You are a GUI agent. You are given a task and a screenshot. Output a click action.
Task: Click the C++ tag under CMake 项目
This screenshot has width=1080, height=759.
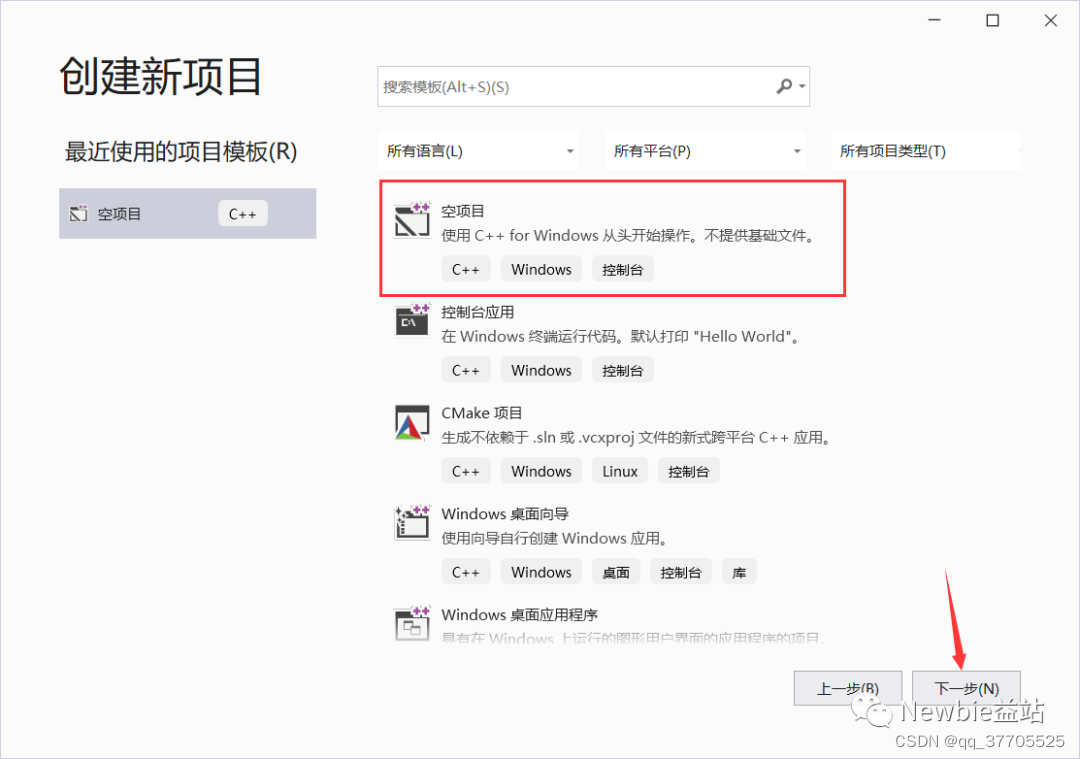pyautogui.click(x=466, y=471)
